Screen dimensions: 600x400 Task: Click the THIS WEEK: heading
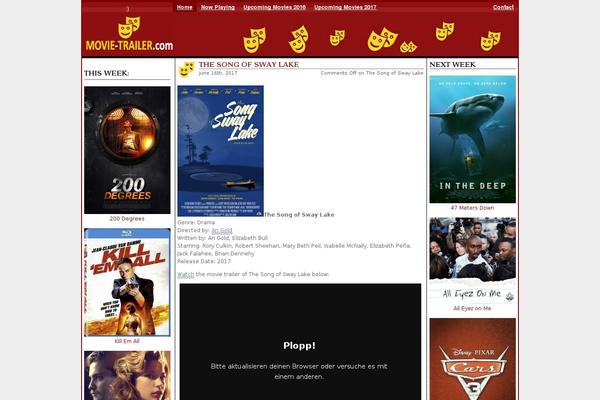point(107,73)
